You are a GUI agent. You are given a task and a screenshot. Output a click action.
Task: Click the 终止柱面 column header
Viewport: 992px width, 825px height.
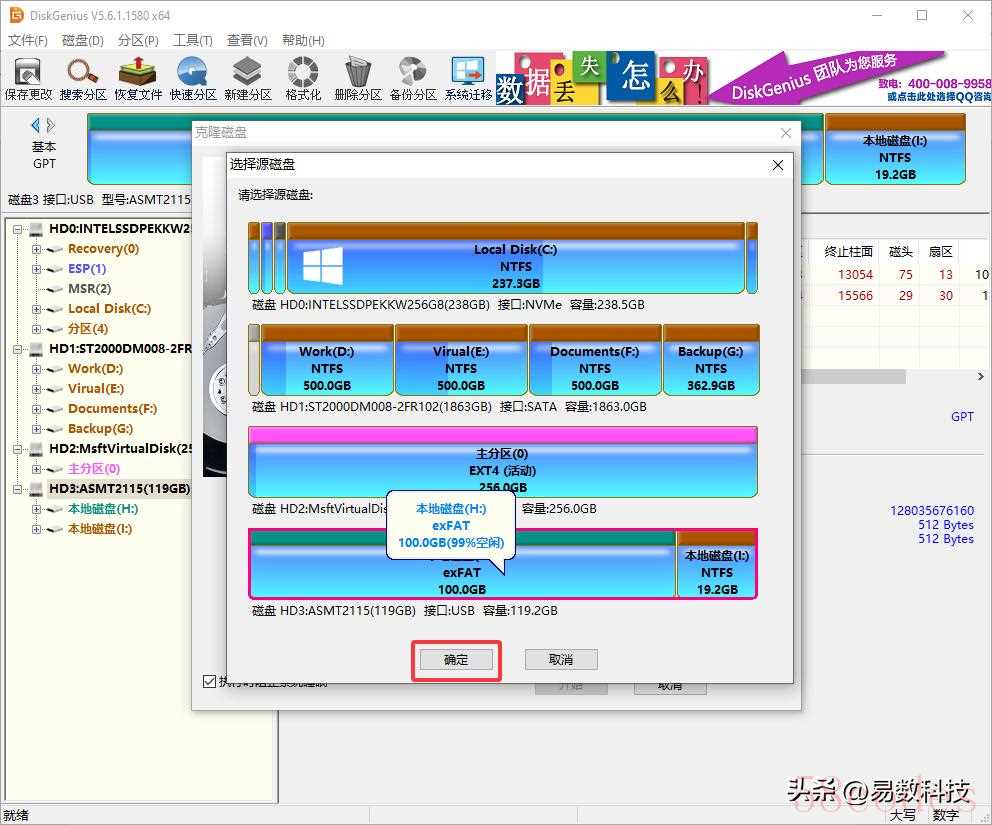848,252
